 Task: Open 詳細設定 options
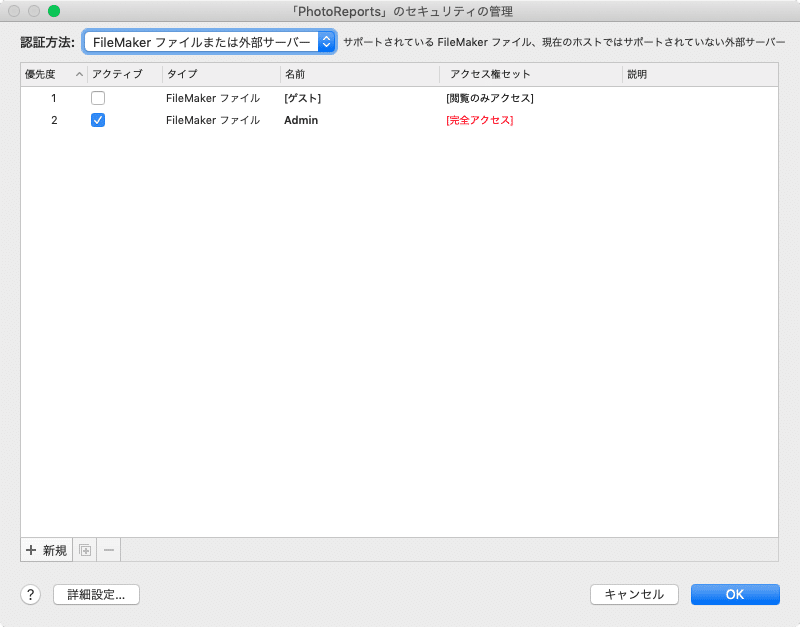[x=95, y=594]
